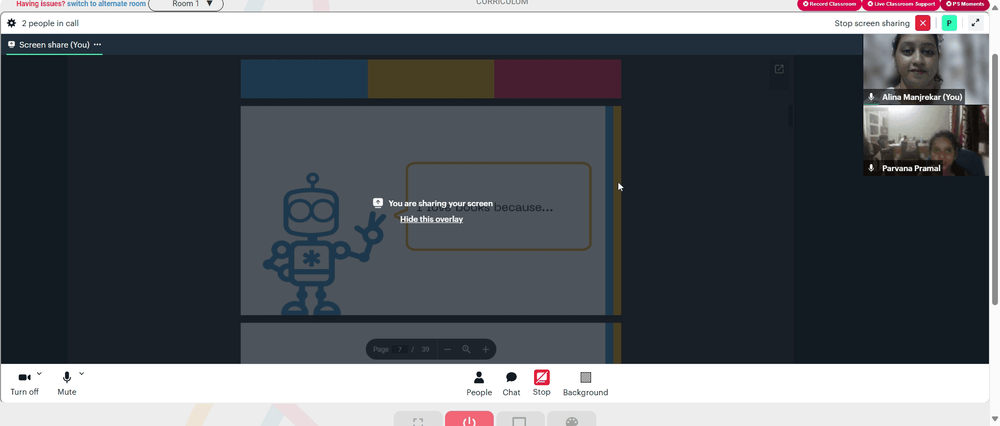Click the red X to stop screen sharing
Viewport: 1000px width, 426px height.
(x=922, y=23)
